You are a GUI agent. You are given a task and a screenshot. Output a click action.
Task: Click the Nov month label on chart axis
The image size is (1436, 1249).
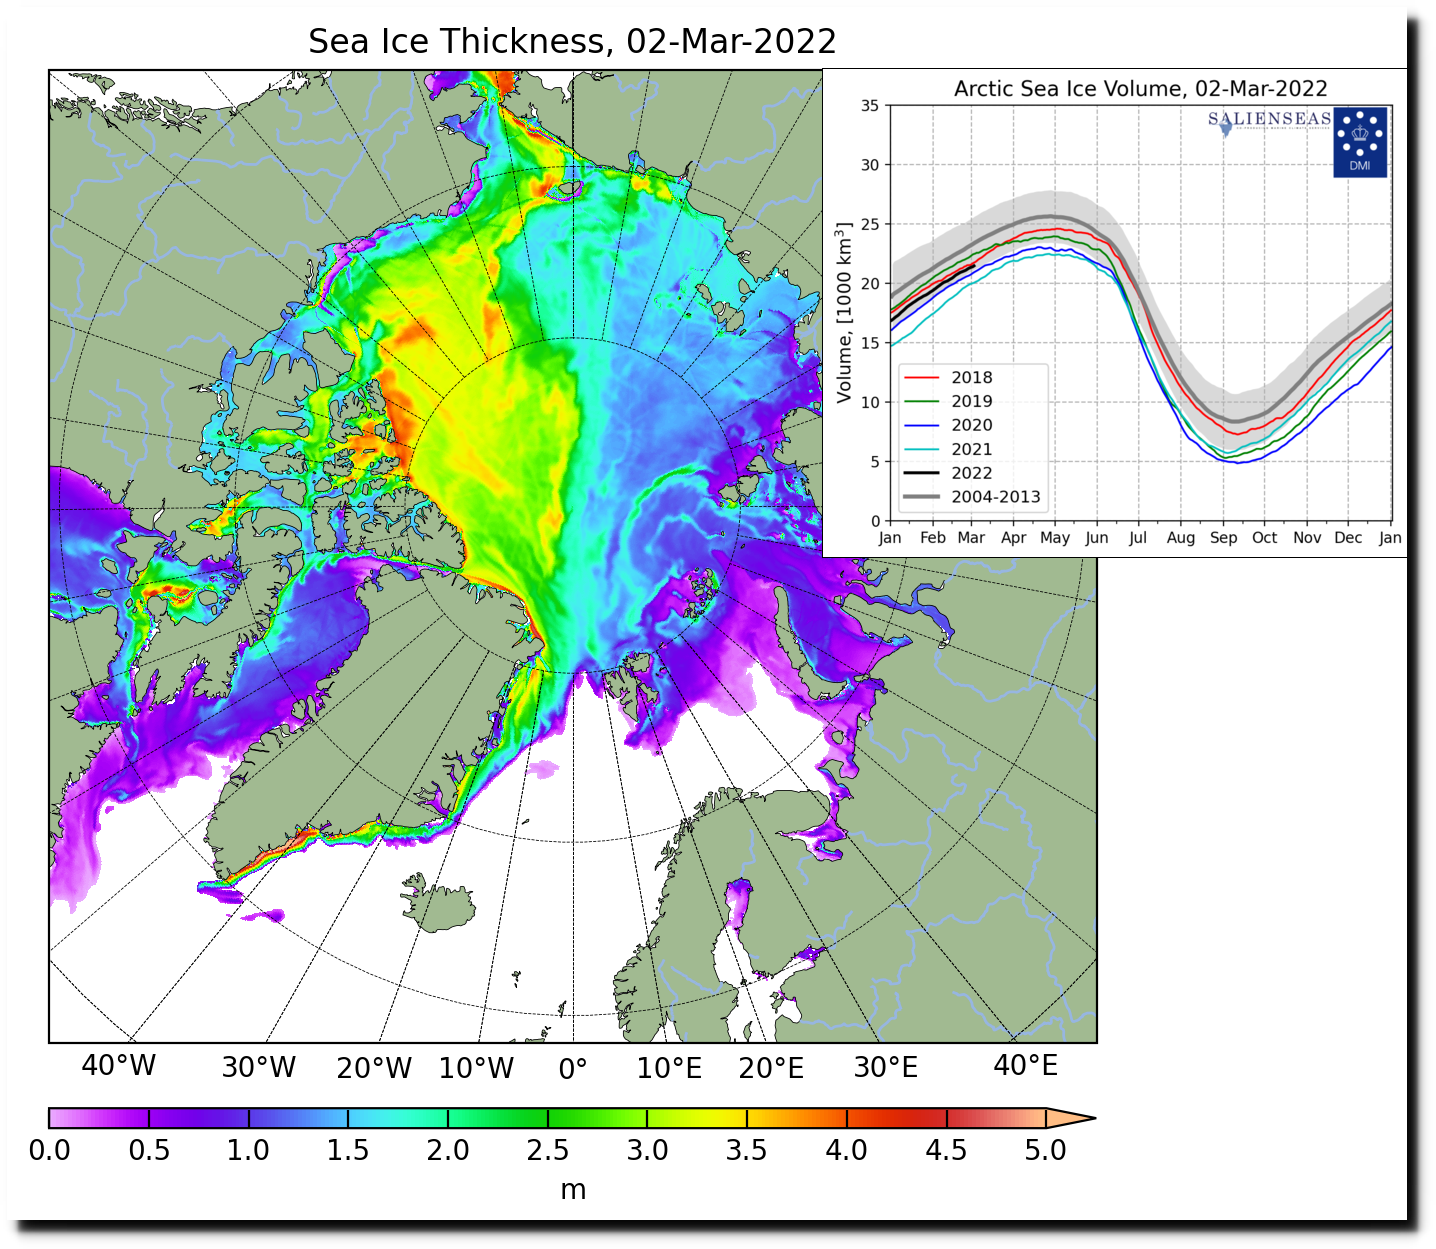click(x=1307, y=537)
